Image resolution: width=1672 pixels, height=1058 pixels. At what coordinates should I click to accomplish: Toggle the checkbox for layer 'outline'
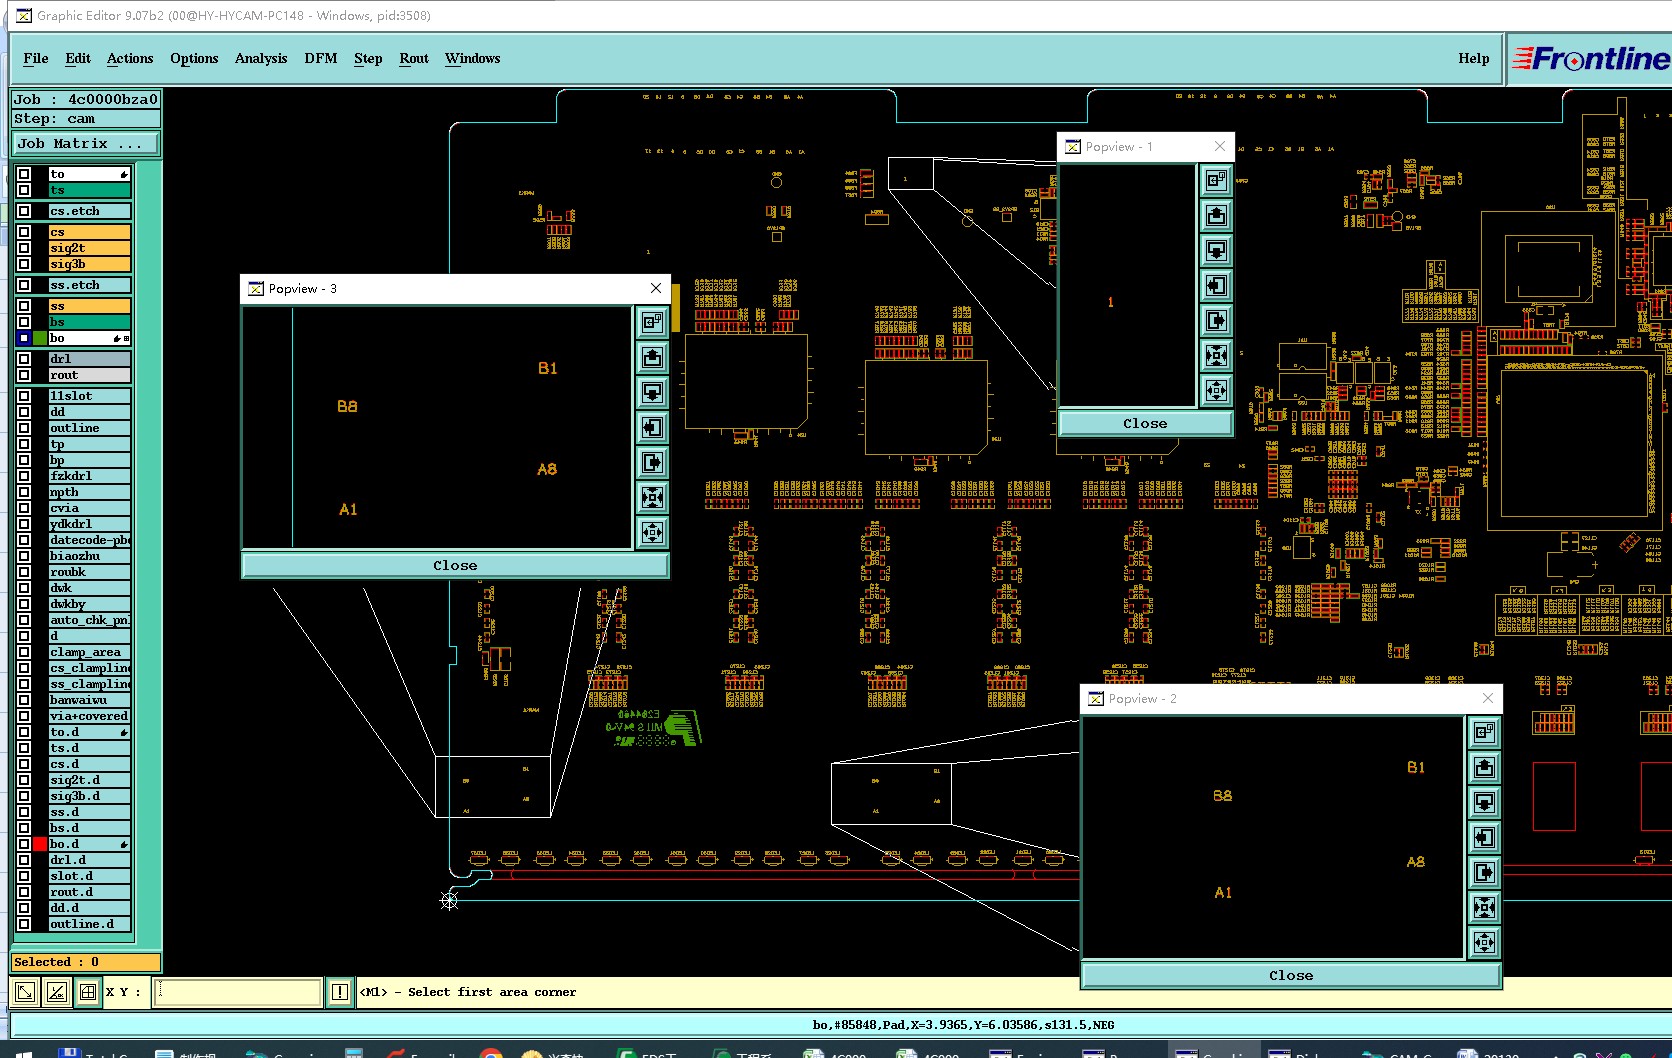click(x=24, y=428)
